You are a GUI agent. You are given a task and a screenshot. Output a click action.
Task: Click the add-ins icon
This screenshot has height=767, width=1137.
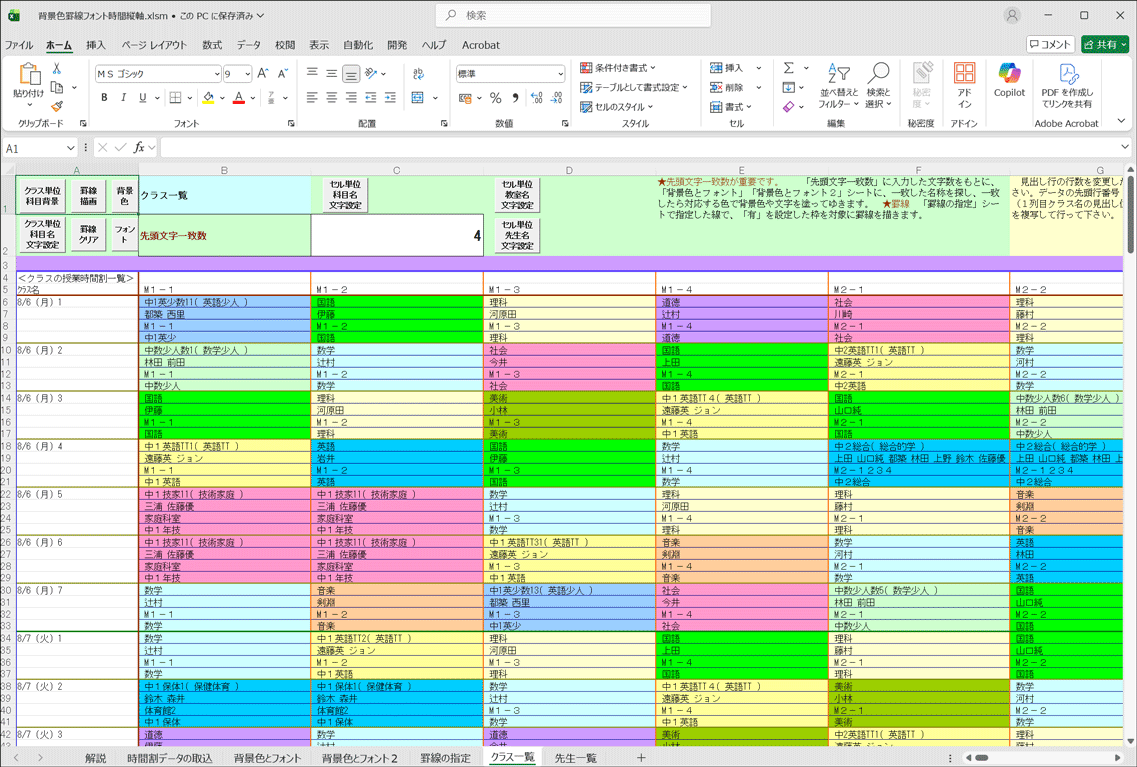(964, 81)
